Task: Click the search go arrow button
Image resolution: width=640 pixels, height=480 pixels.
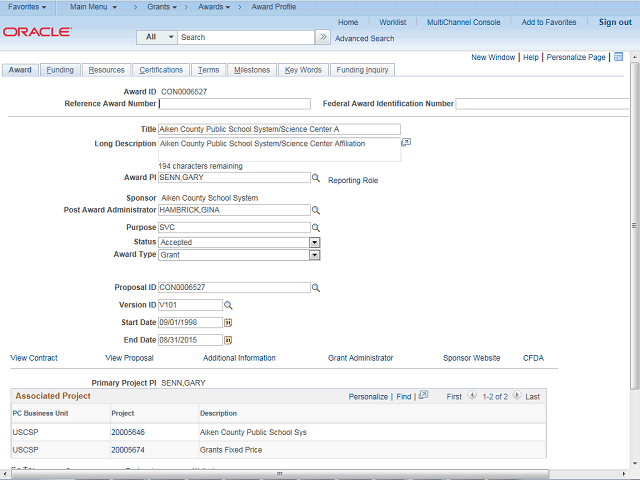Action: pos(322,37)
